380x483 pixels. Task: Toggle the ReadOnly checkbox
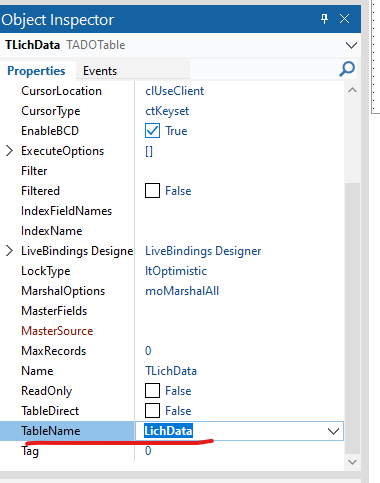(152, 391)
